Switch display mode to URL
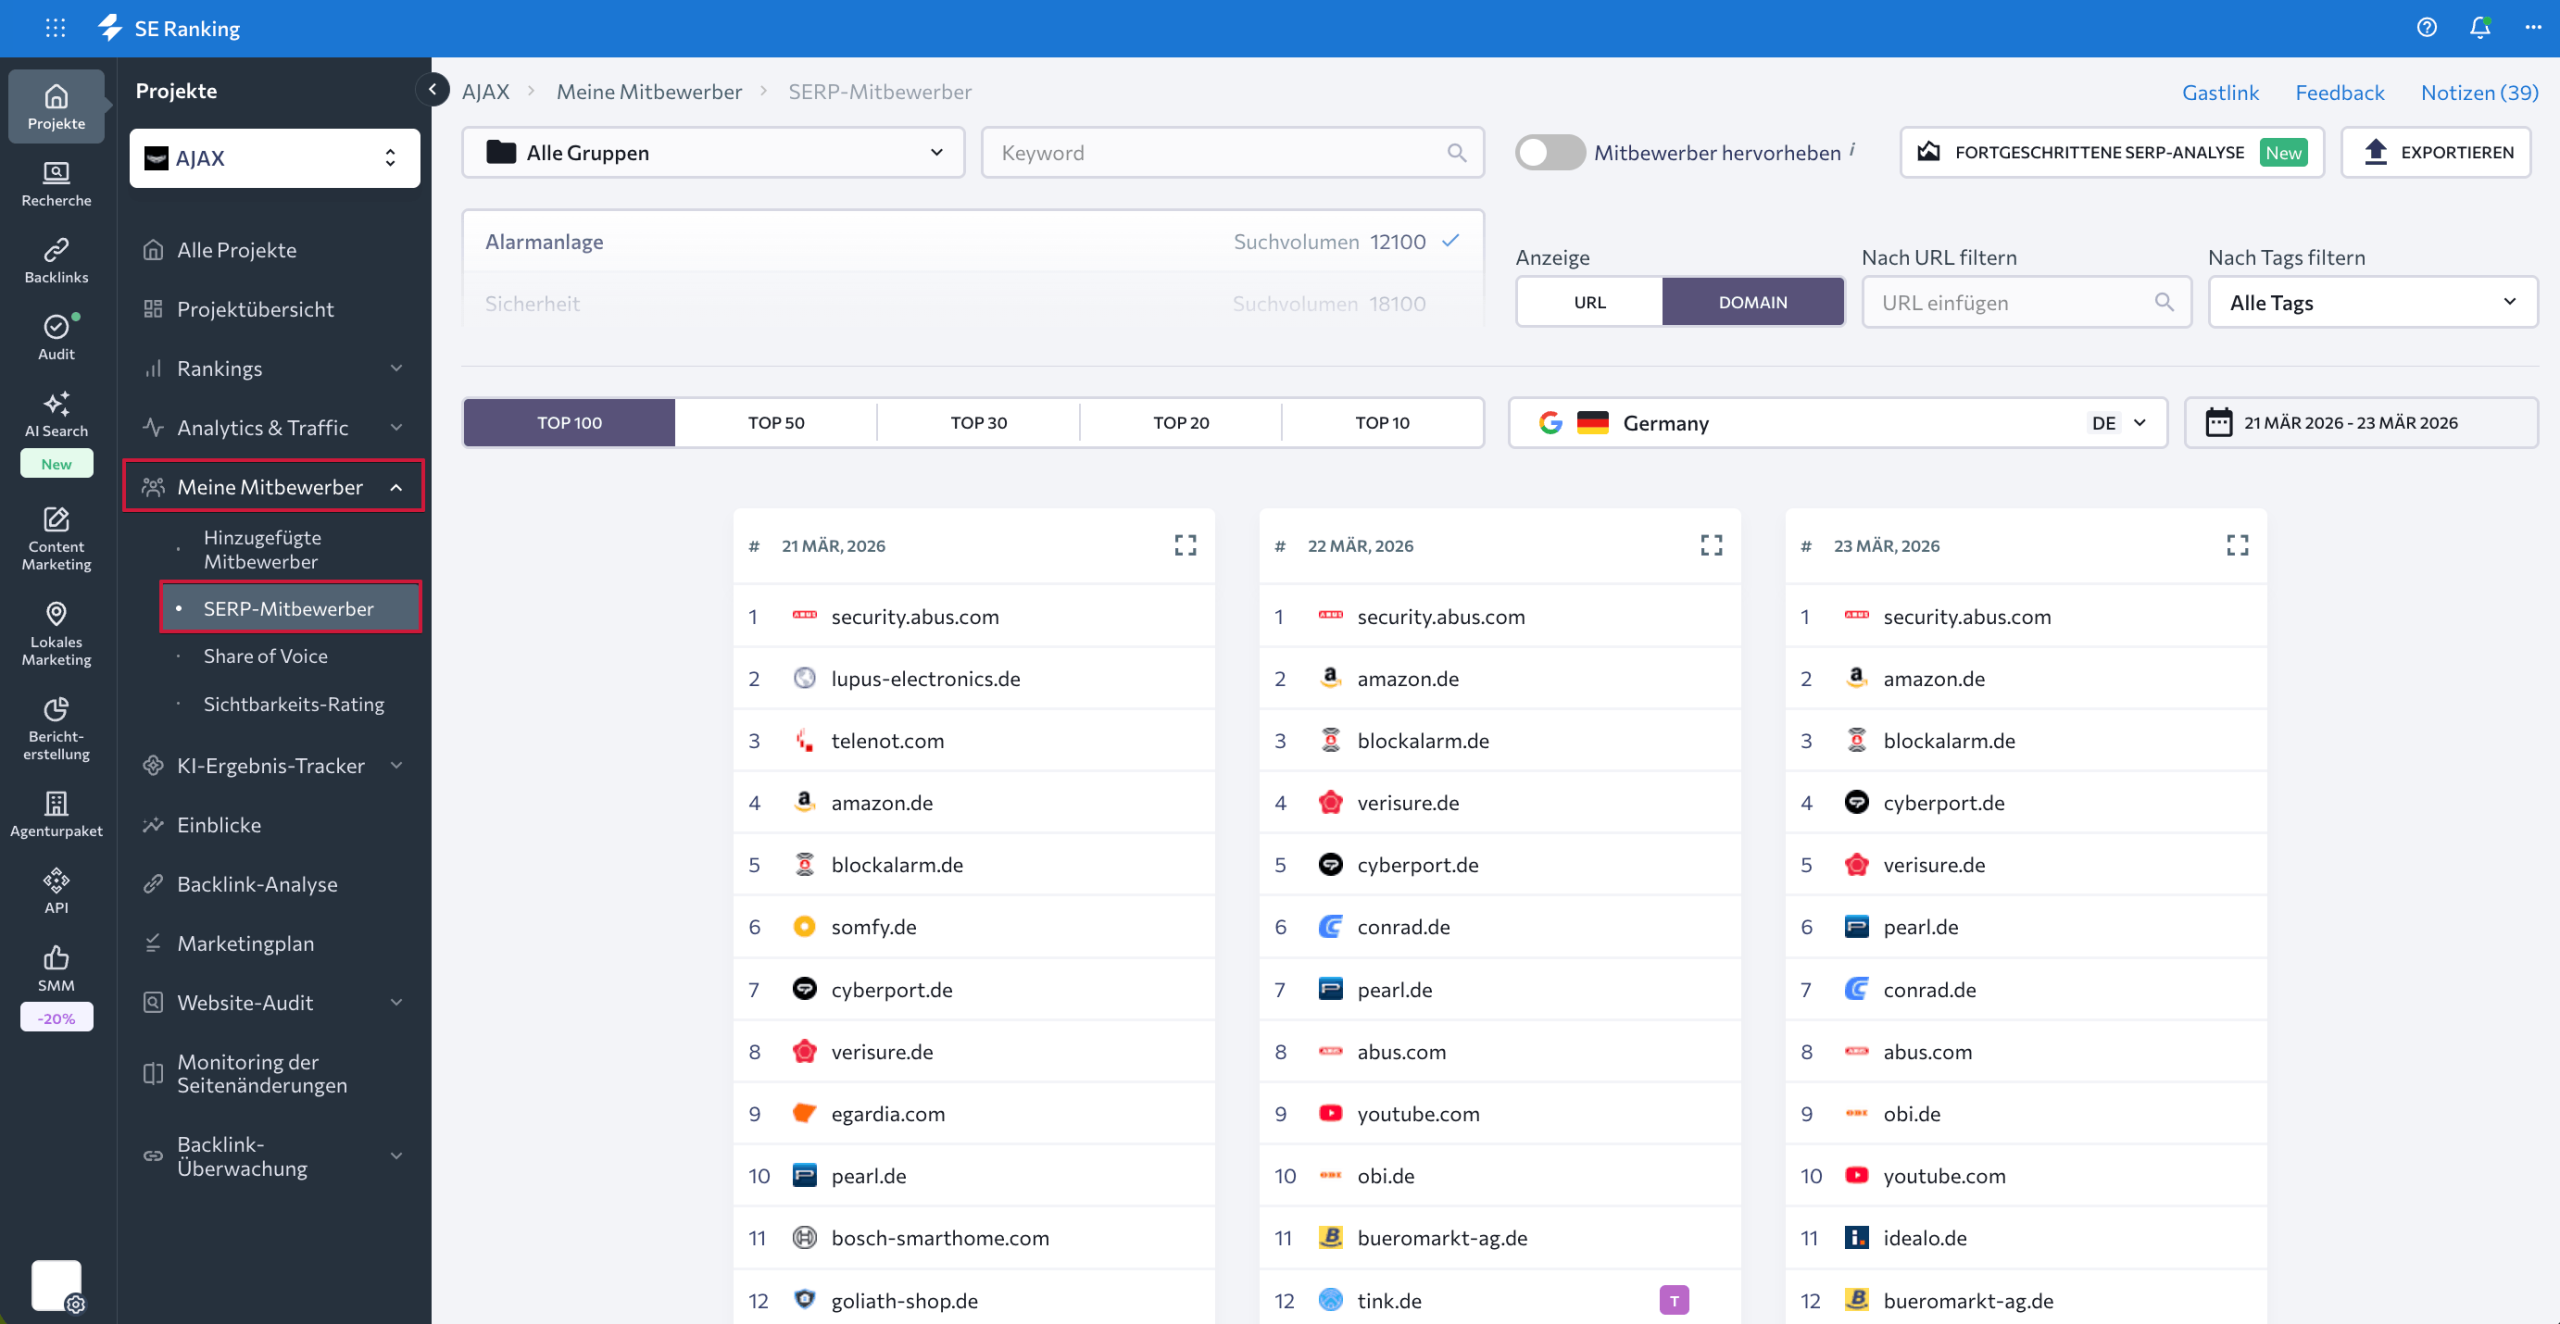Viewport: 2560px width, 1324px height. coord(1588,301)
